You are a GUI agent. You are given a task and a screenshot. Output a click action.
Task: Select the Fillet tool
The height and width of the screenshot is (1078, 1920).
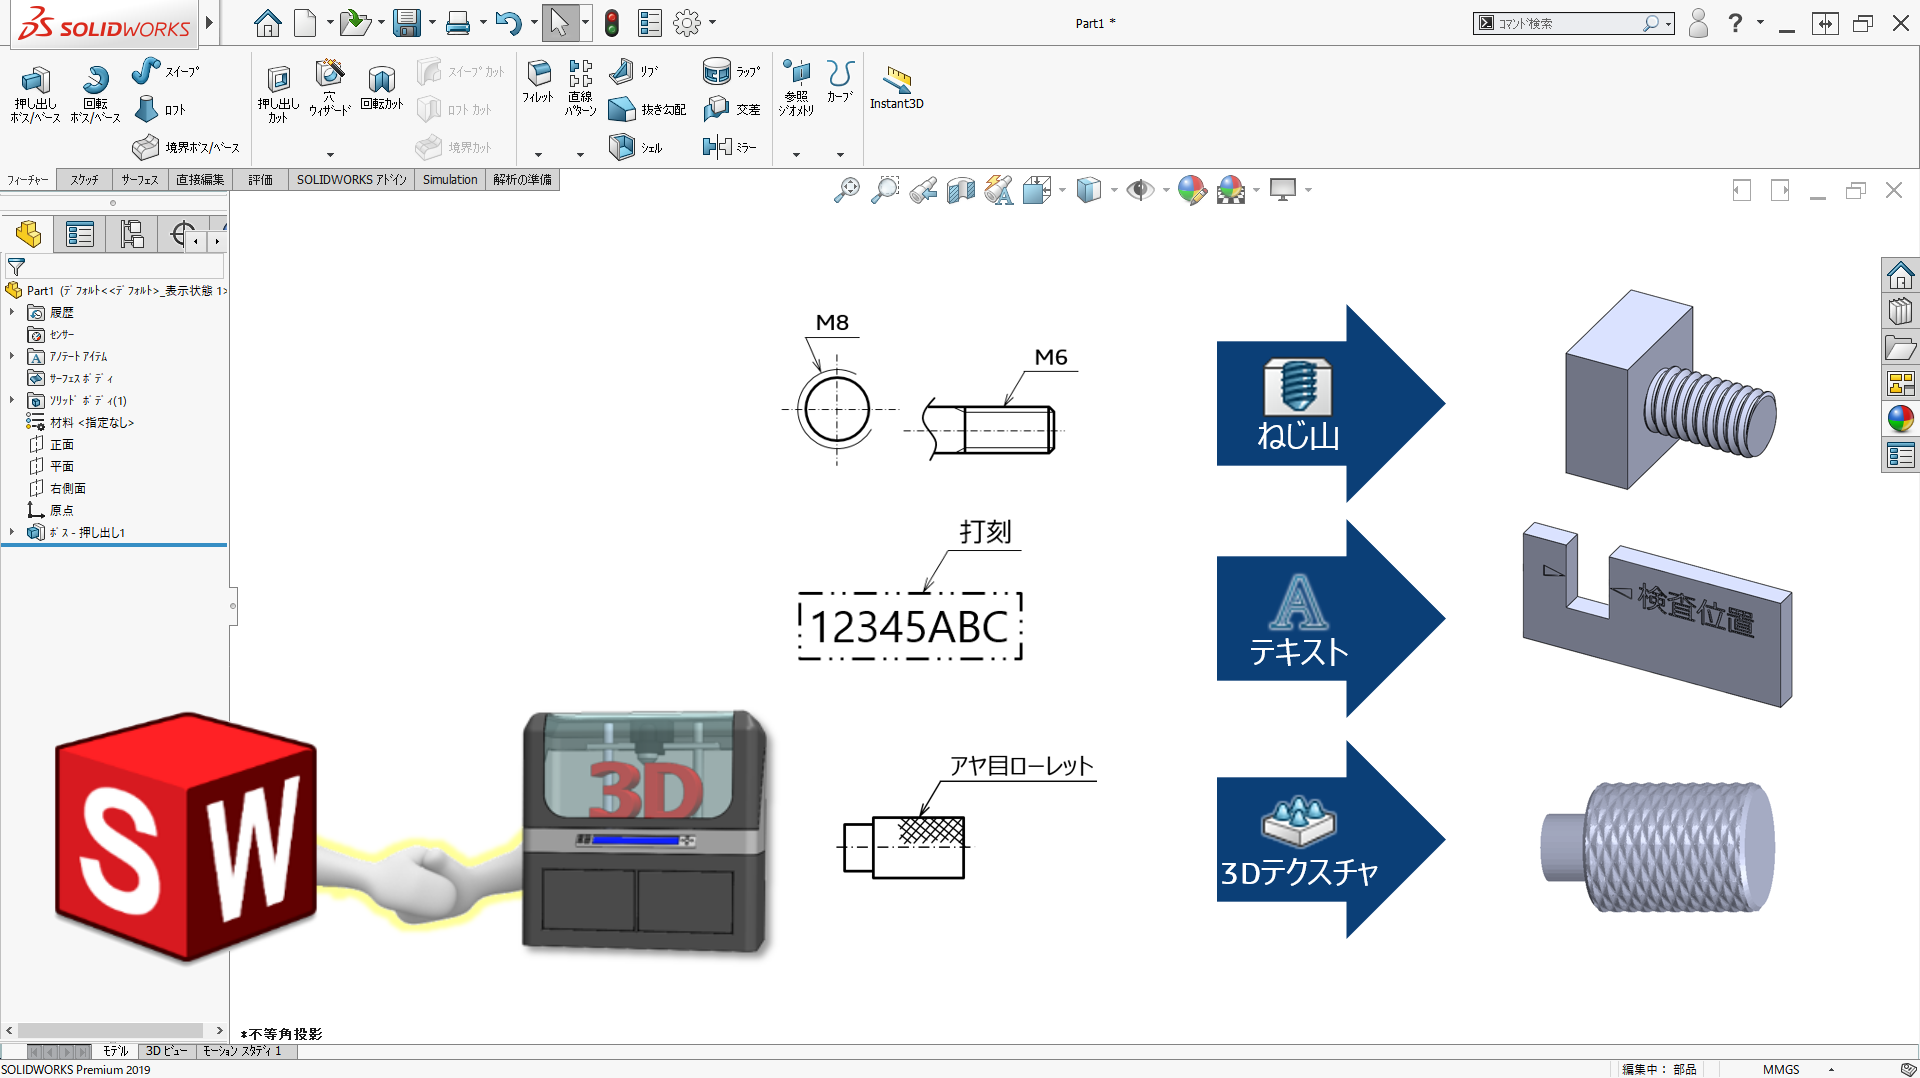(538, 81)
